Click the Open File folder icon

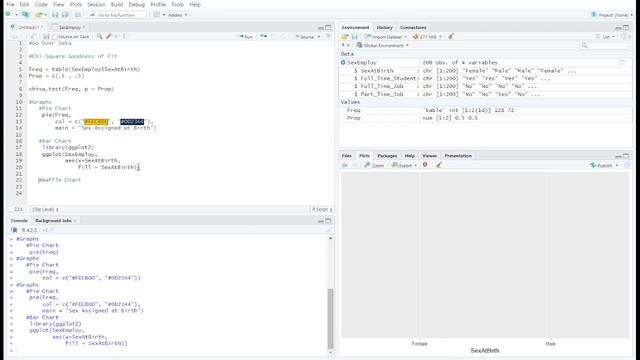click(38, 15)
